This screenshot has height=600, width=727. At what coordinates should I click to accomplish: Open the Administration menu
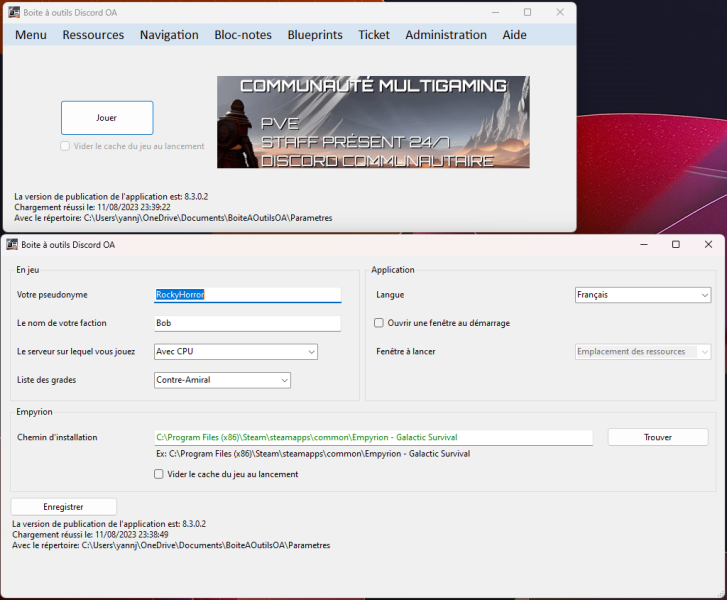click(446, 35)
